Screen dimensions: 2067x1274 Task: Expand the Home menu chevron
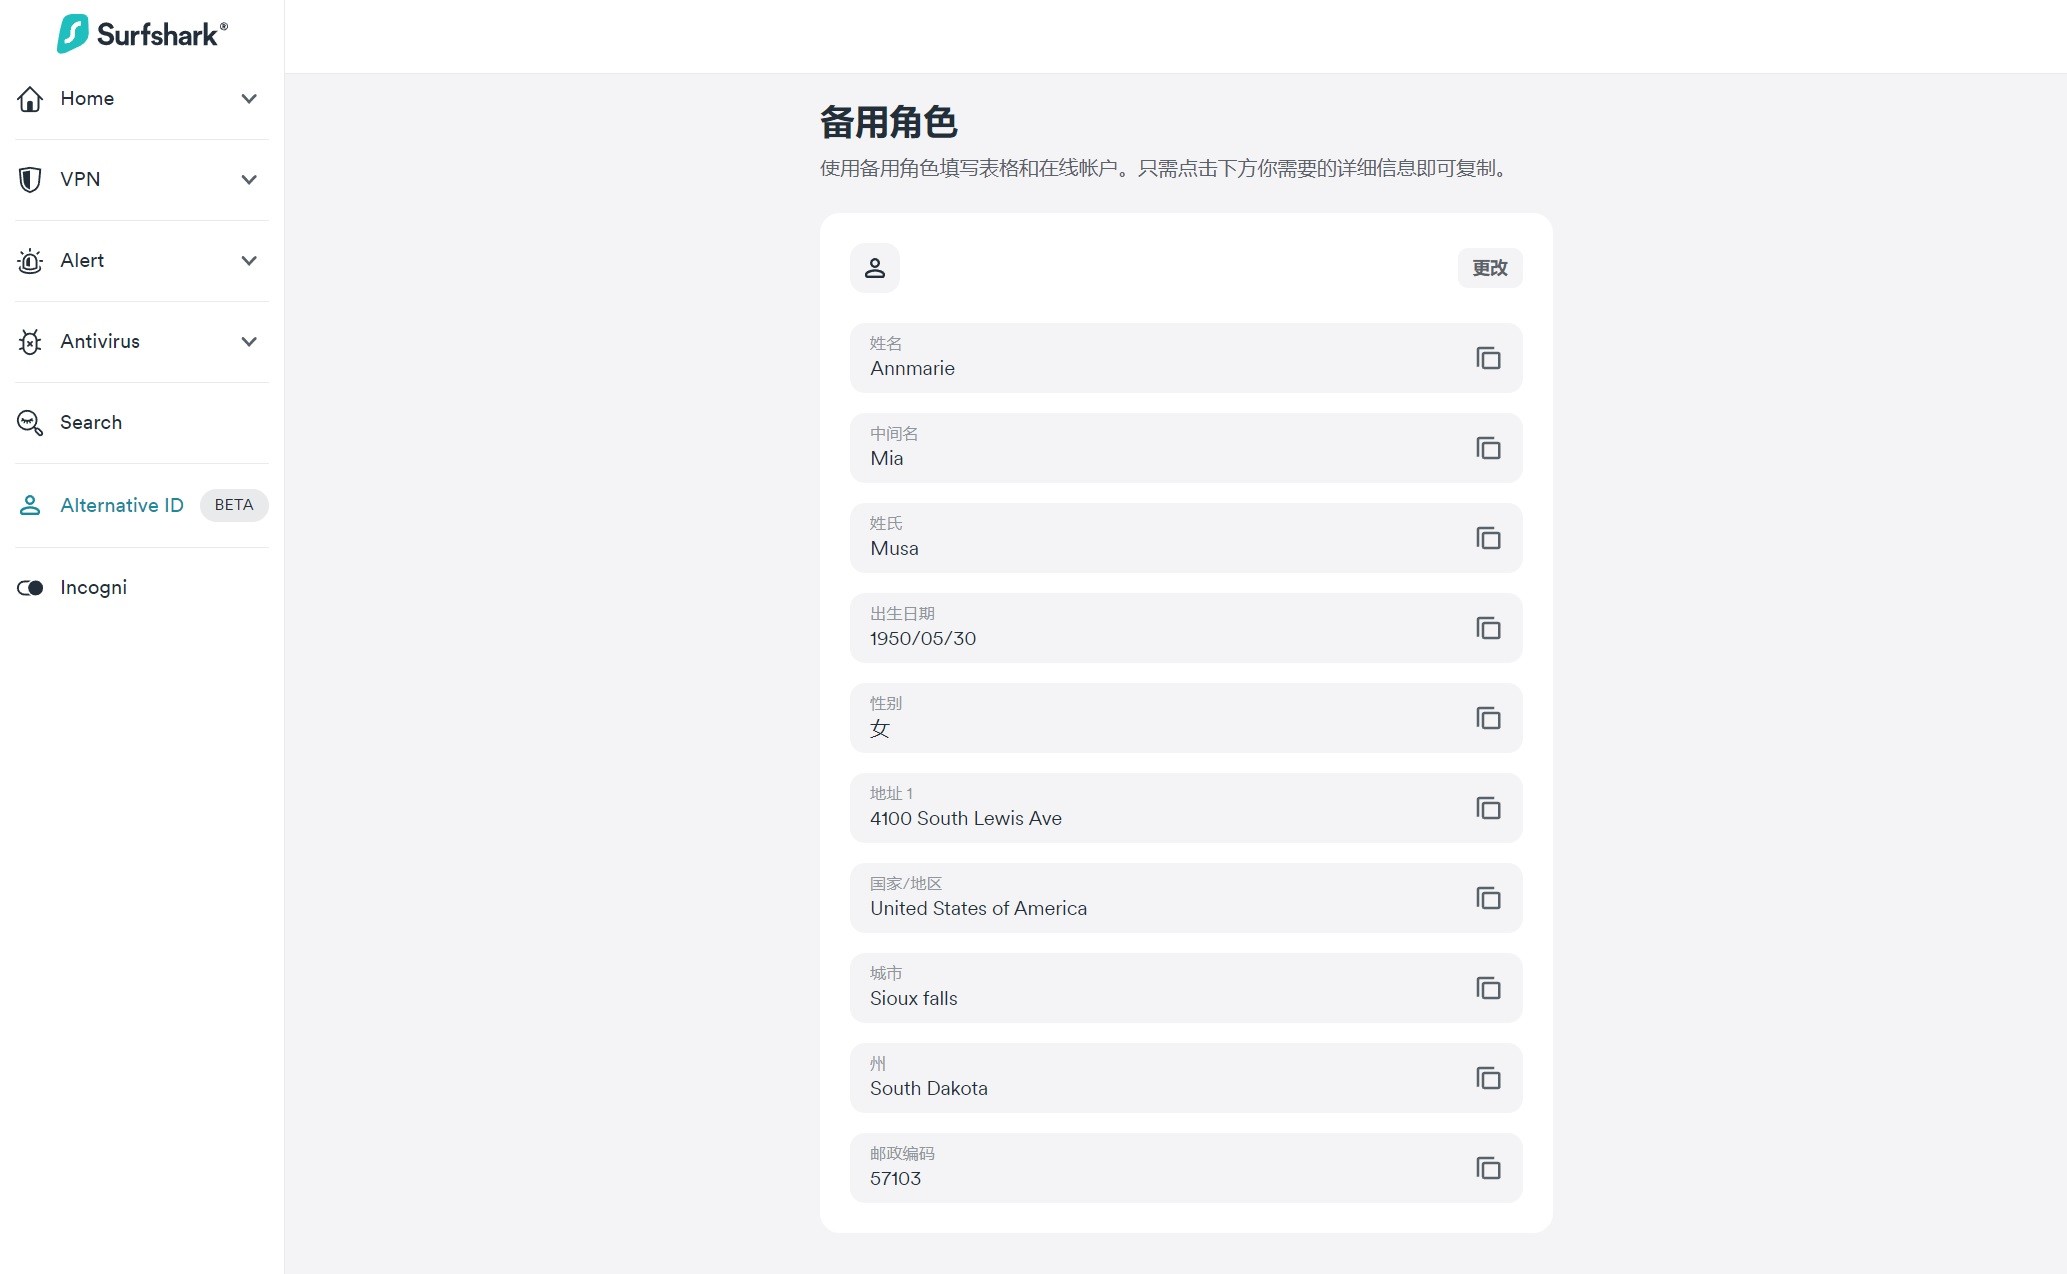[x=249, y=98]
